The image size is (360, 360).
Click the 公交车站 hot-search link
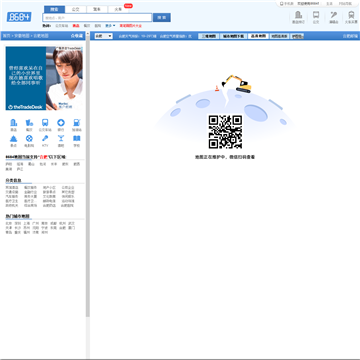click(x=62, y=26)
